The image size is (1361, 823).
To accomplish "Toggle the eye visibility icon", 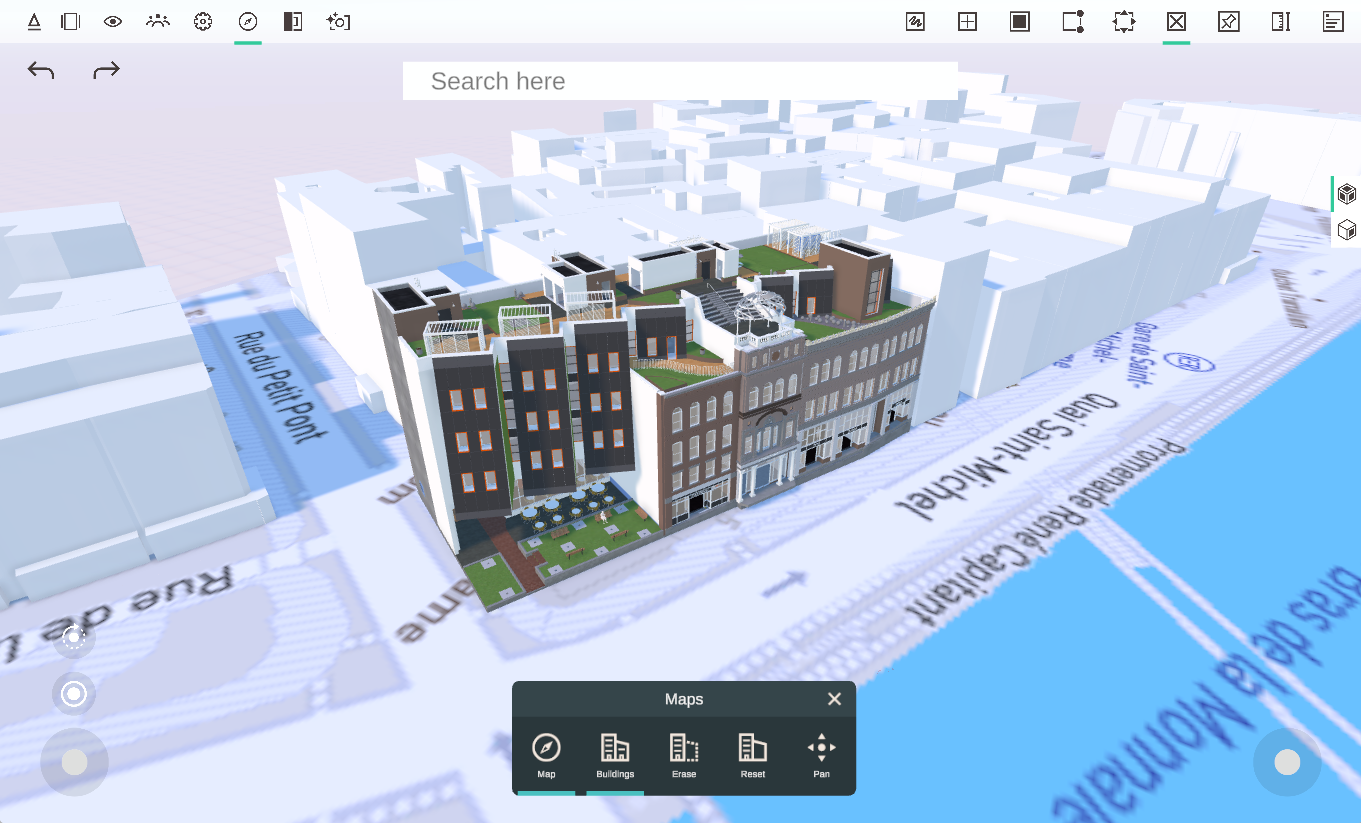I will (x=113, y=21).
